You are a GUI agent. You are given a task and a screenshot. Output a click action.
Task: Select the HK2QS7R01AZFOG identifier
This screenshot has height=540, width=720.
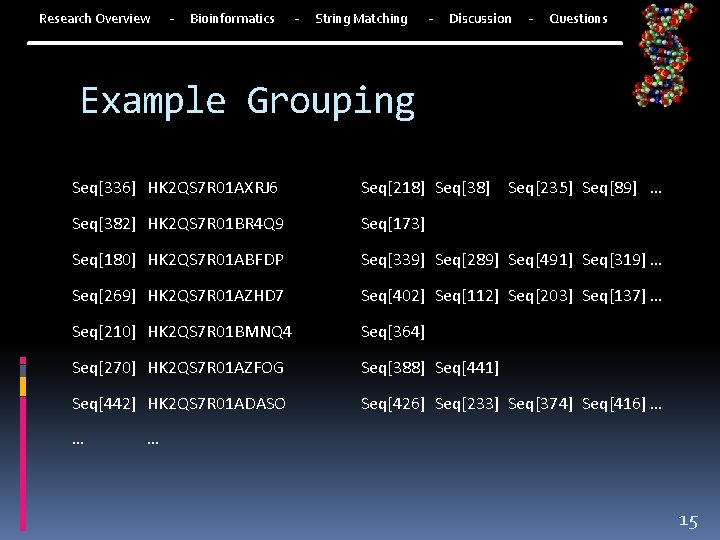click(x=216, y=368)
